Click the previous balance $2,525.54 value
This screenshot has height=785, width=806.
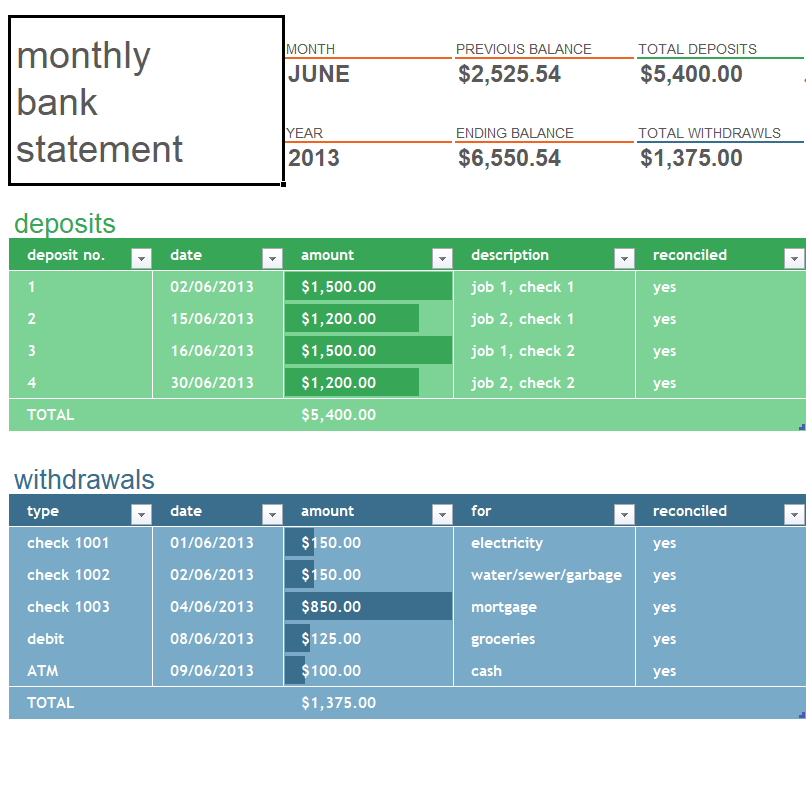pyautogui.click(x=509, y=74)
